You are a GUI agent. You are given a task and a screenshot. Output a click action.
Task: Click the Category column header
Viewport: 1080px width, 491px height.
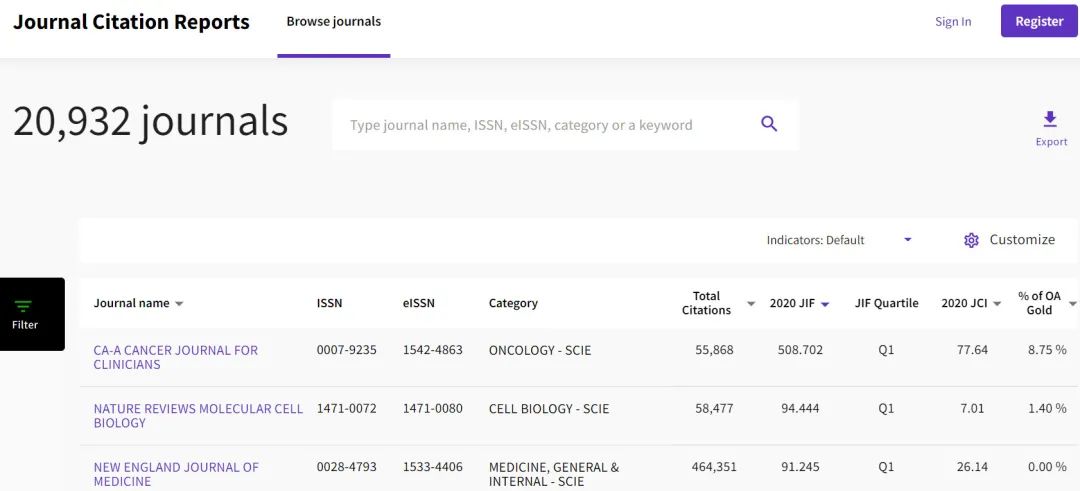tap(513, 304)
